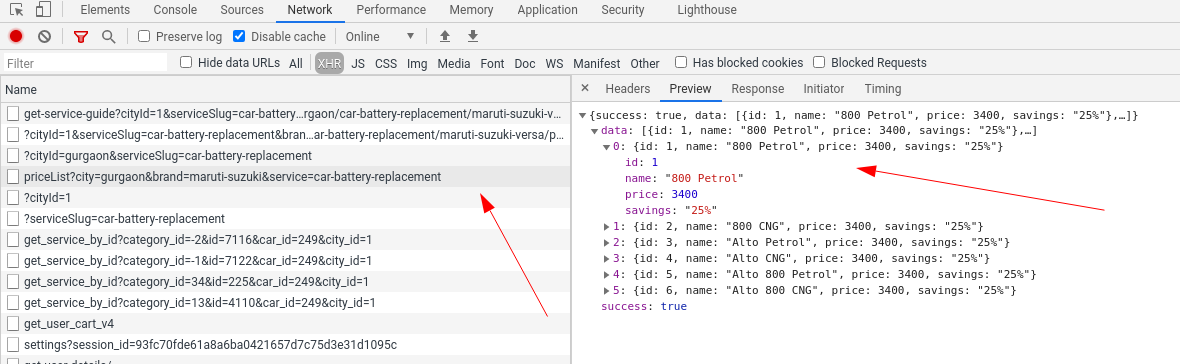
Task: Show the Headers tab for the request
Action: coord(627,89)
